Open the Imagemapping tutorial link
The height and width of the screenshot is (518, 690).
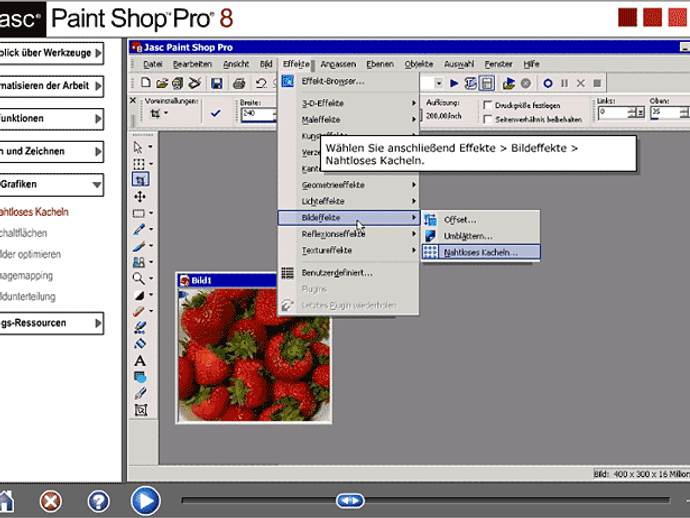click(x=26, y=276)
